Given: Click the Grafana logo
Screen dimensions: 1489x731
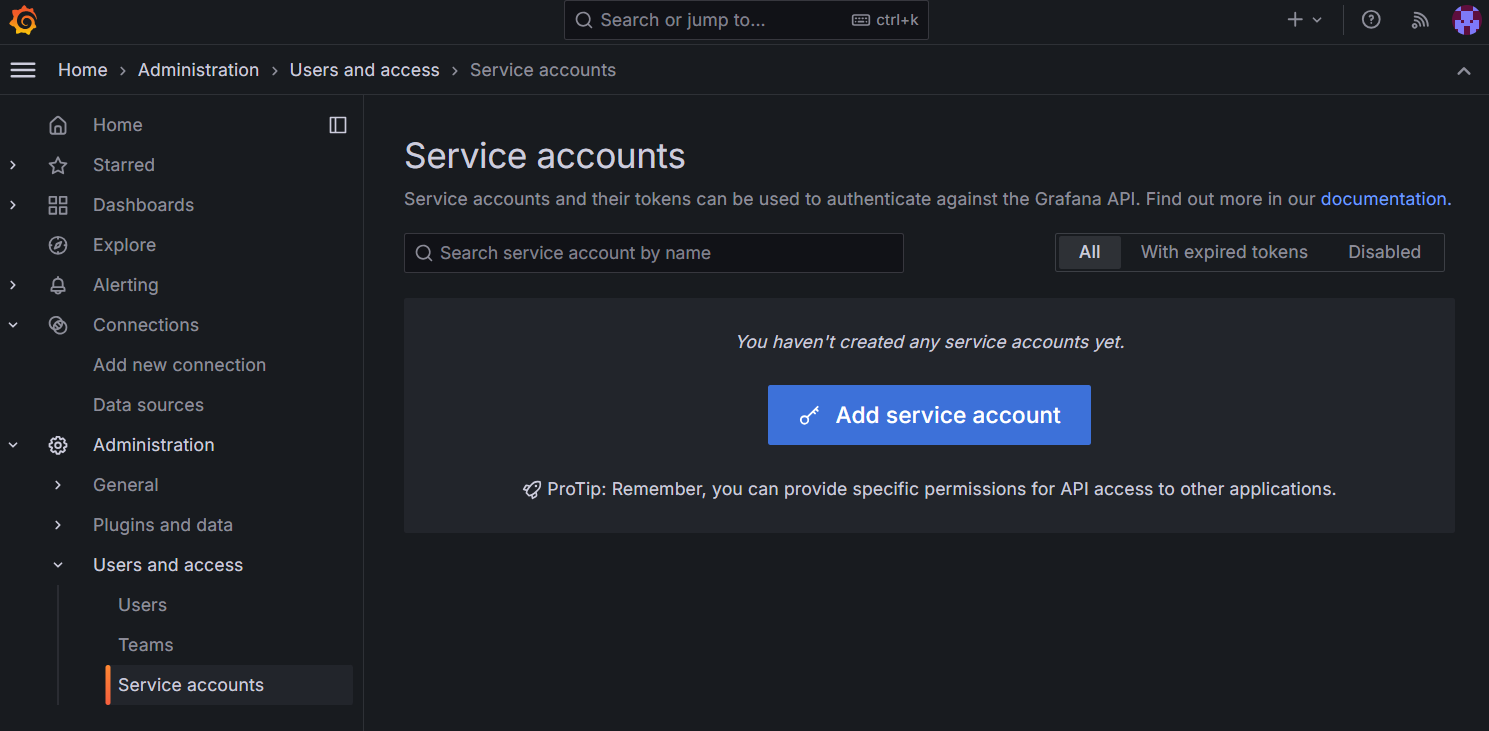Looking at the screenshot, I should click(22, 20).
